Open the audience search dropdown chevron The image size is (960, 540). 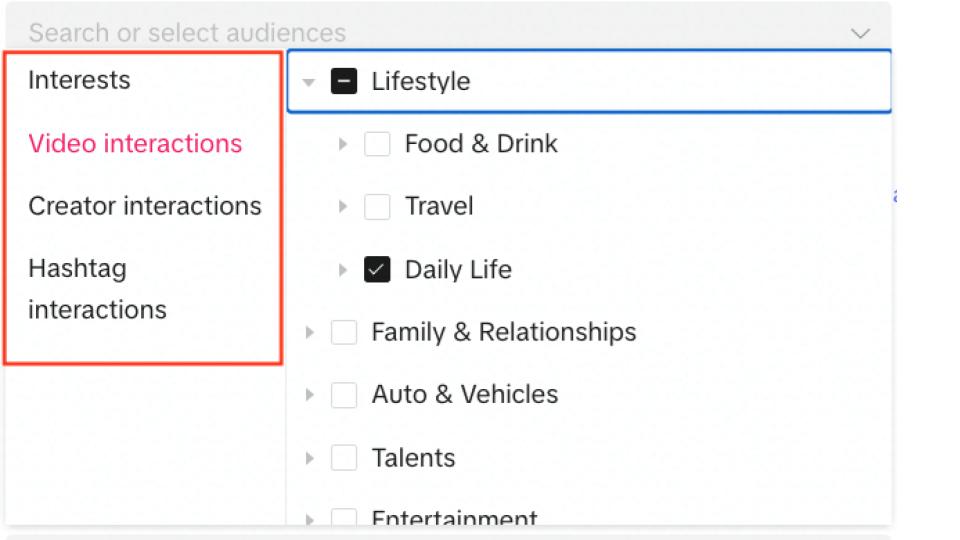tap(860, 33)
